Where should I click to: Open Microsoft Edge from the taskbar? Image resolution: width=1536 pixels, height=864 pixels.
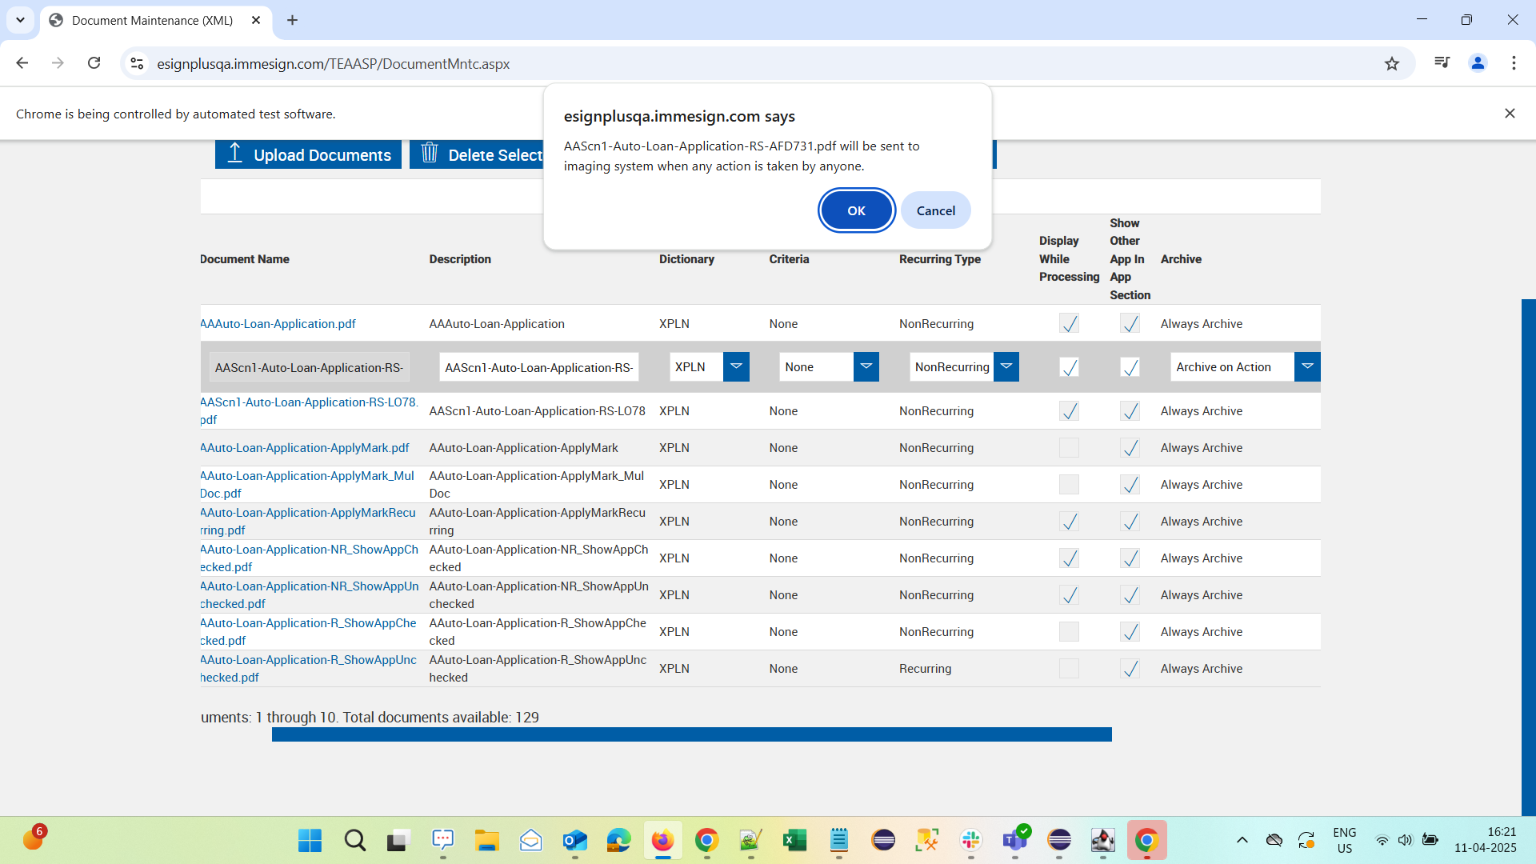tap(619, 840)
